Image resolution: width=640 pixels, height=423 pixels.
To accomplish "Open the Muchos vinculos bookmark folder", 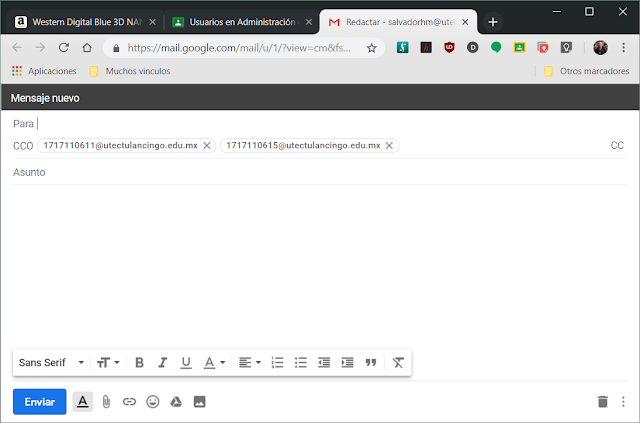I will point(130,71).
